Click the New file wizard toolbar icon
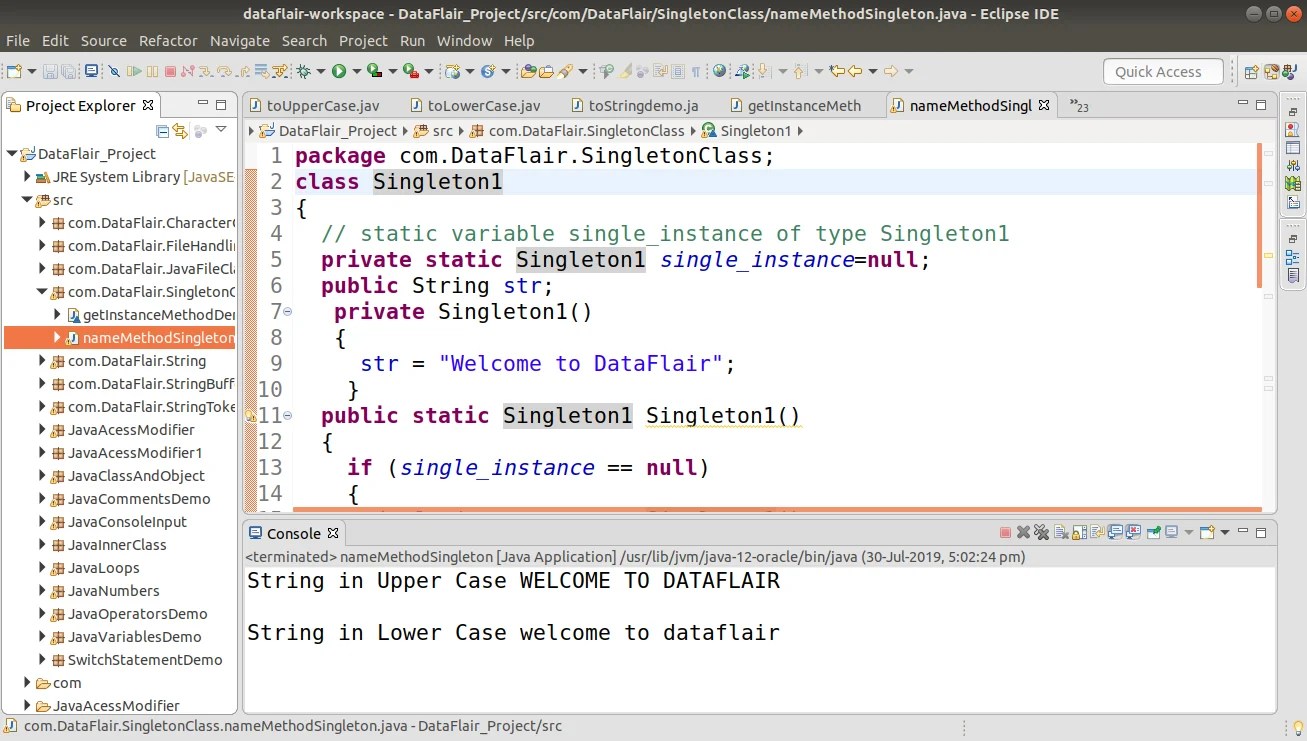Viewport: 1307px width, 741px height. pyautogui.click(x=14, y=71)
